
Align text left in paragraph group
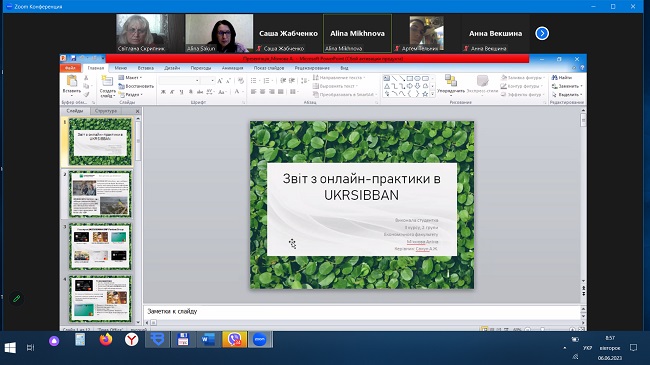(x=253, y=92)
